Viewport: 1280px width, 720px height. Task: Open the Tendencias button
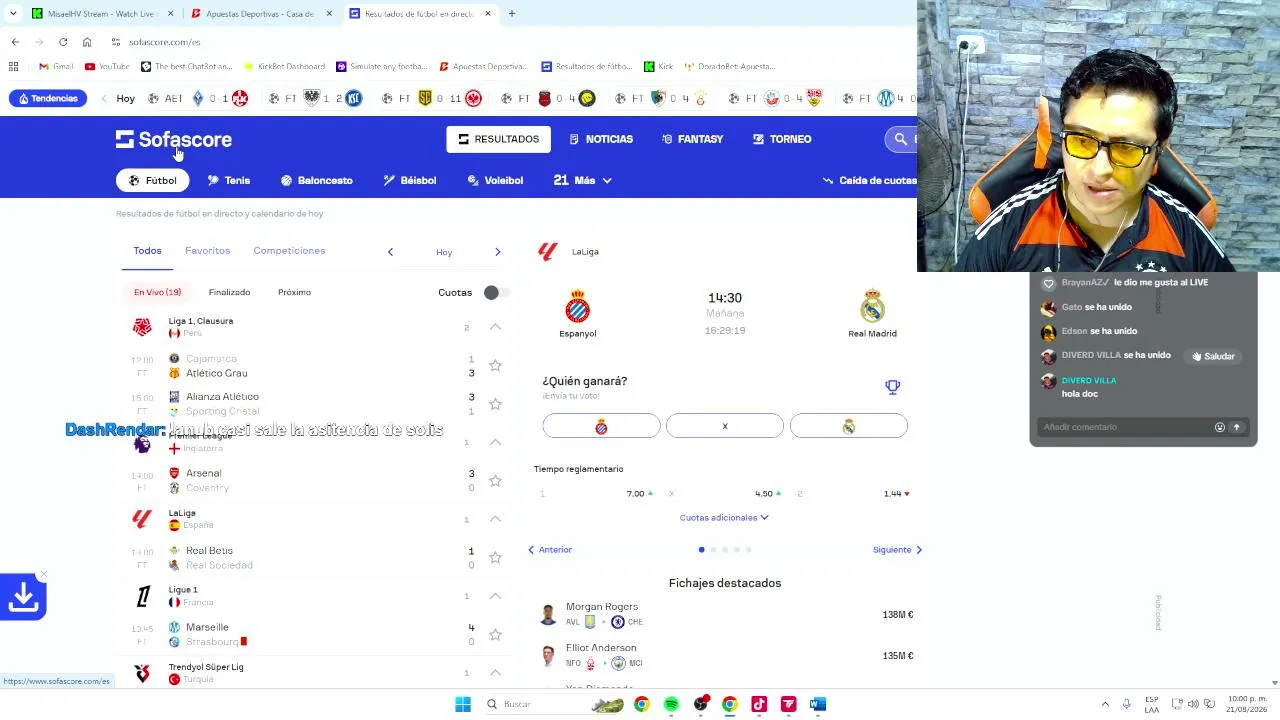pyautogui.click(x=47, y=98)
